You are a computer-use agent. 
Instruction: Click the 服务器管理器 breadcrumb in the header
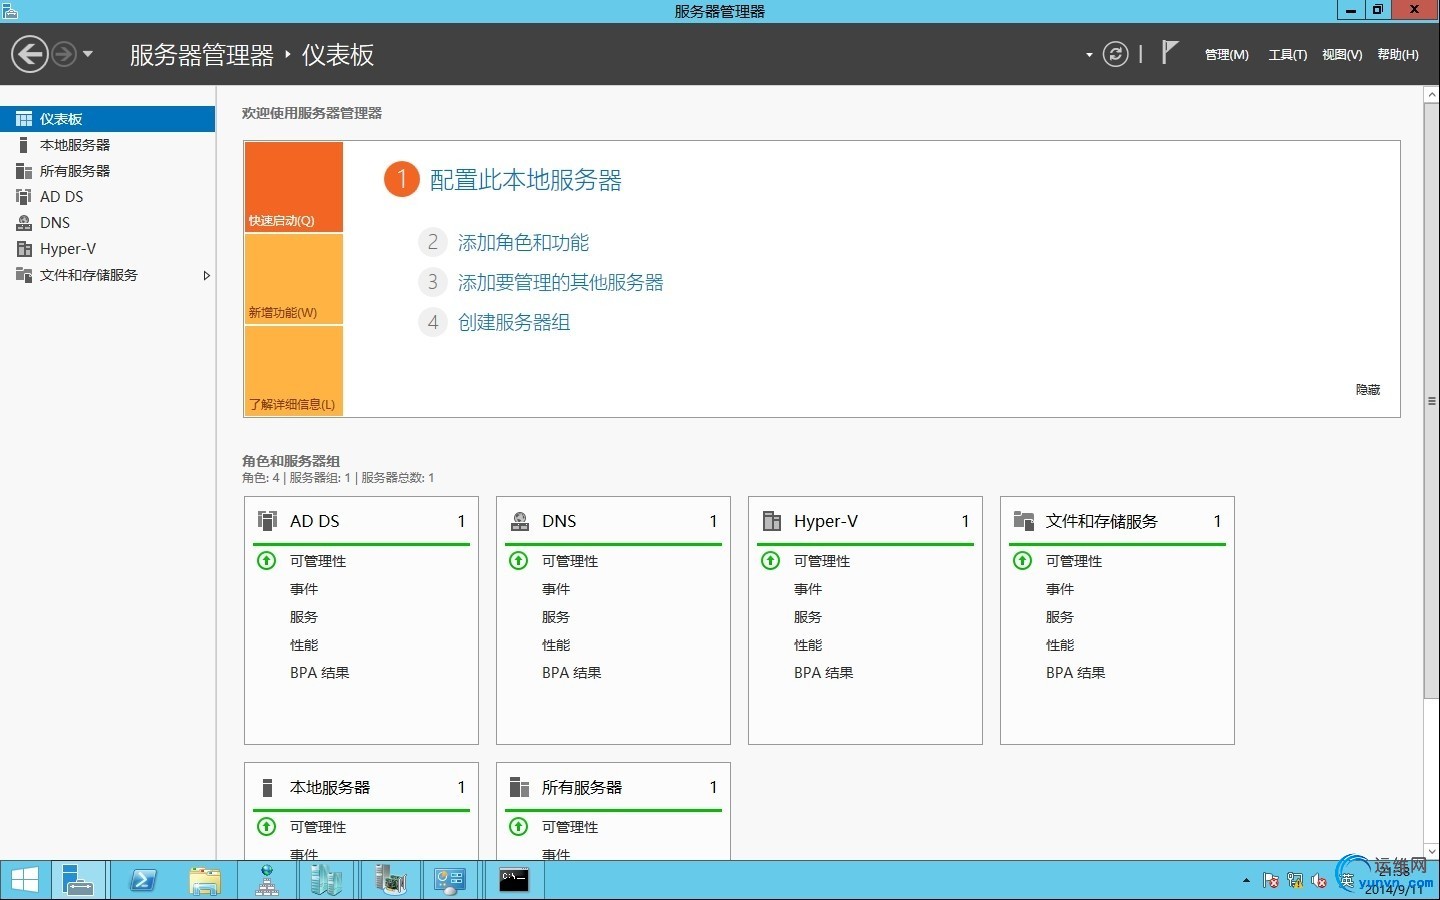[202, 55]
